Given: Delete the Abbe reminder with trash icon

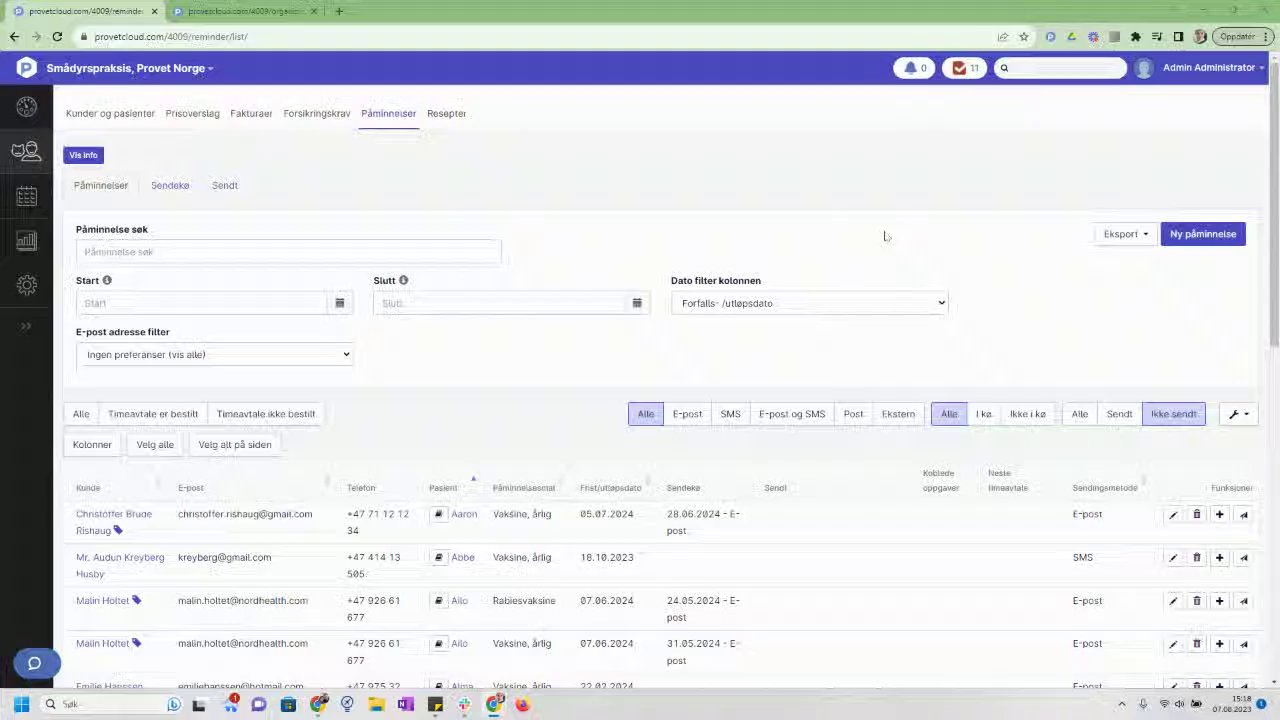Looking at the screenshot, I should pos(1196,558).
